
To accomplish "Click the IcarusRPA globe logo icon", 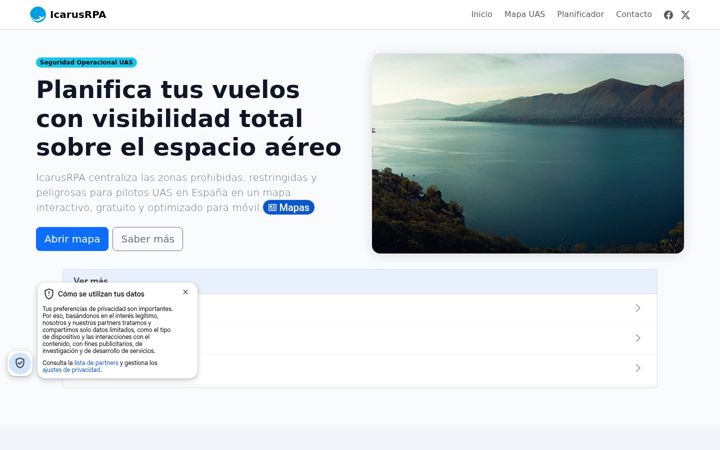I will 38,14.
